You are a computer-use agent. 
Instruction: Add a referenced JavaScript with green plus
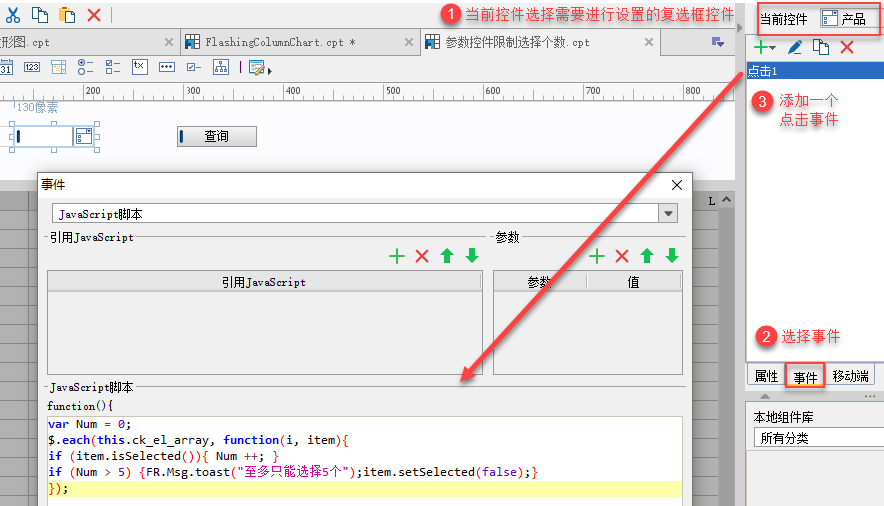pyautogui.click(x=397, y=256)
